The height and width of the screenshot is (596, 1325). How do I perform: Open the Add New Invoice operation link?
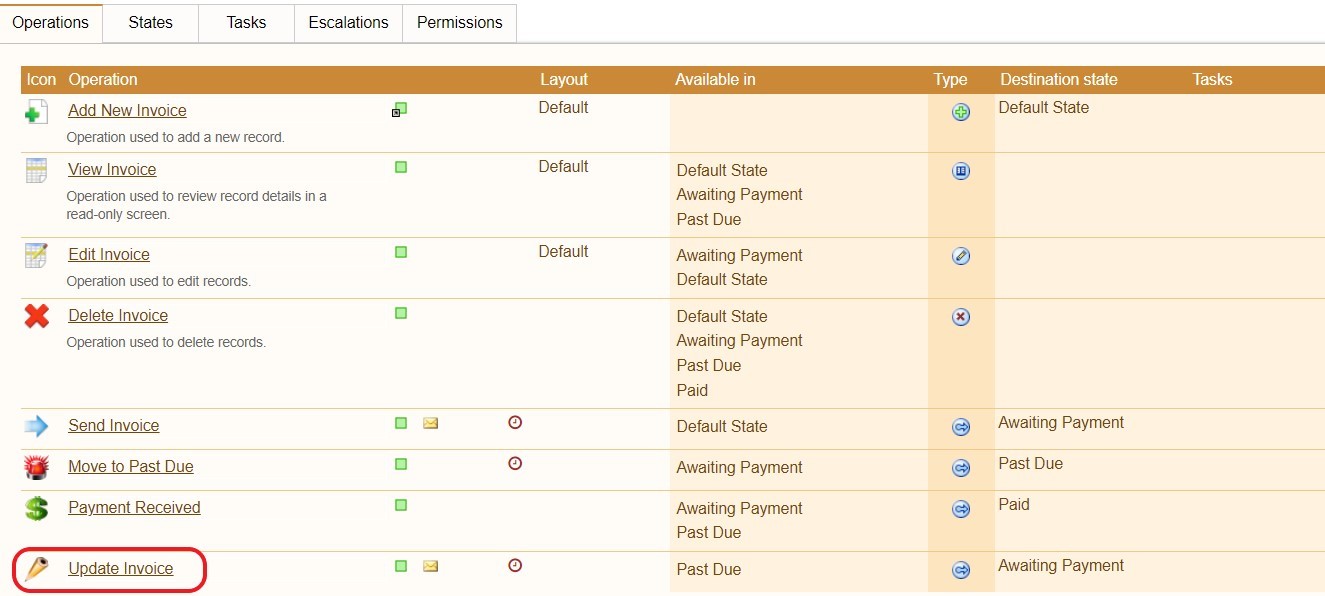(x=127, y=111)
